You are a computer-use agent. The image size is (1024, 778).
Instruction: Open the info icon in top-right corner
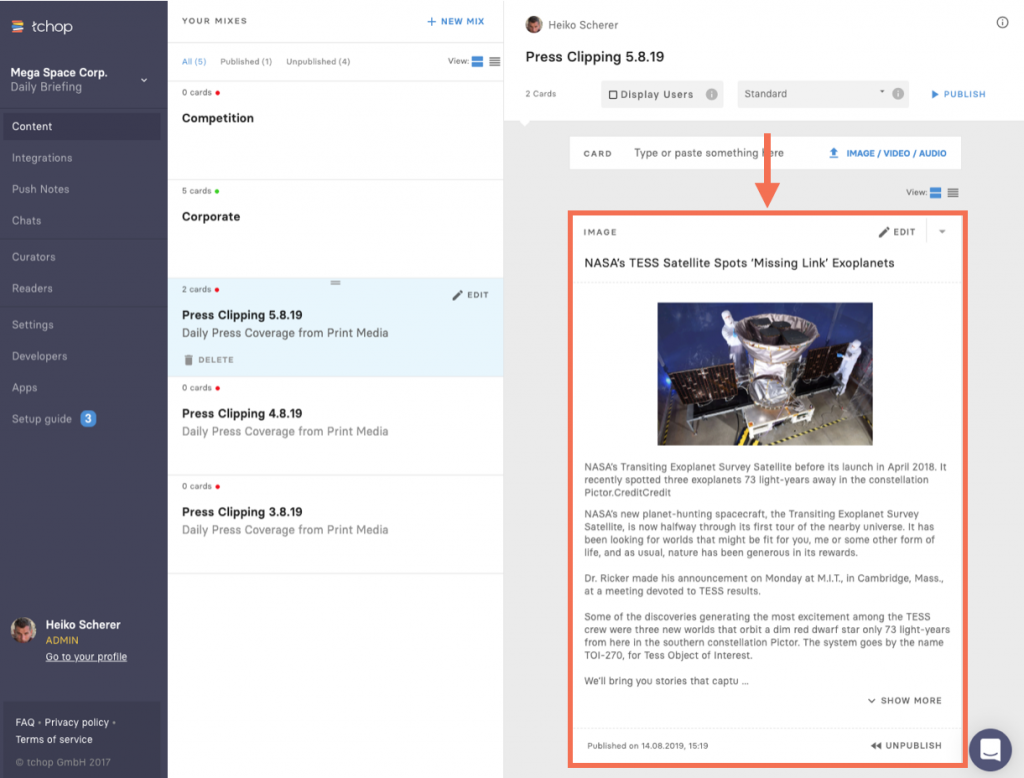tap(1002, 23)
